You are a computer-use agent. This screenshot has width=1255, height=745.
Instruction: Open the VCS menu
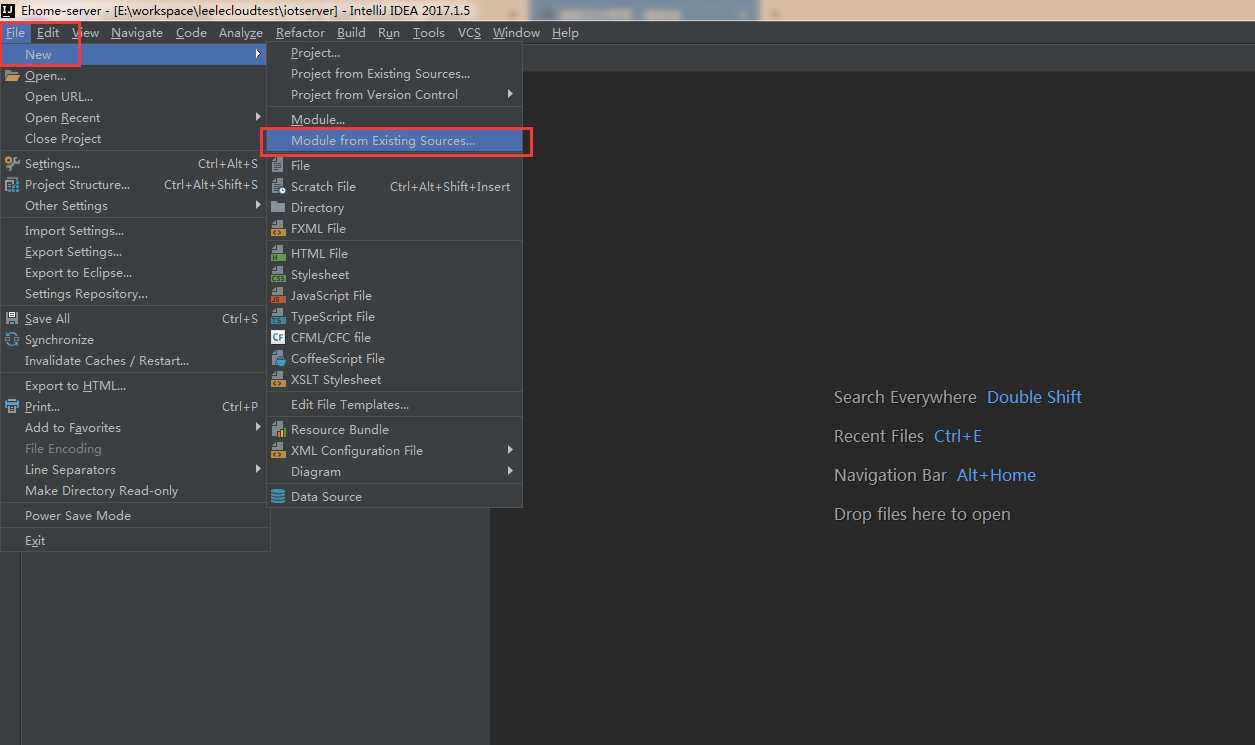click(469, 32)
